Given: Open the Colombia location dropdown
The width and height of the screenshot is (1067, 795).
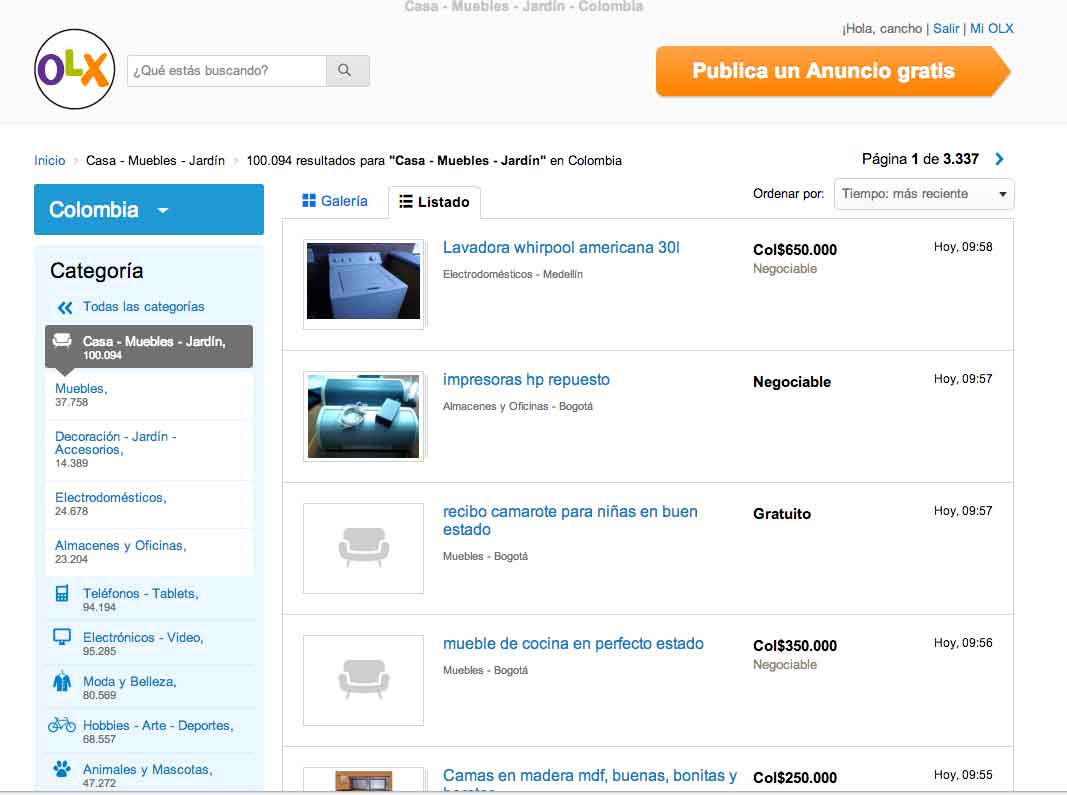Looking at the screenshot, I should click(148, 209).
